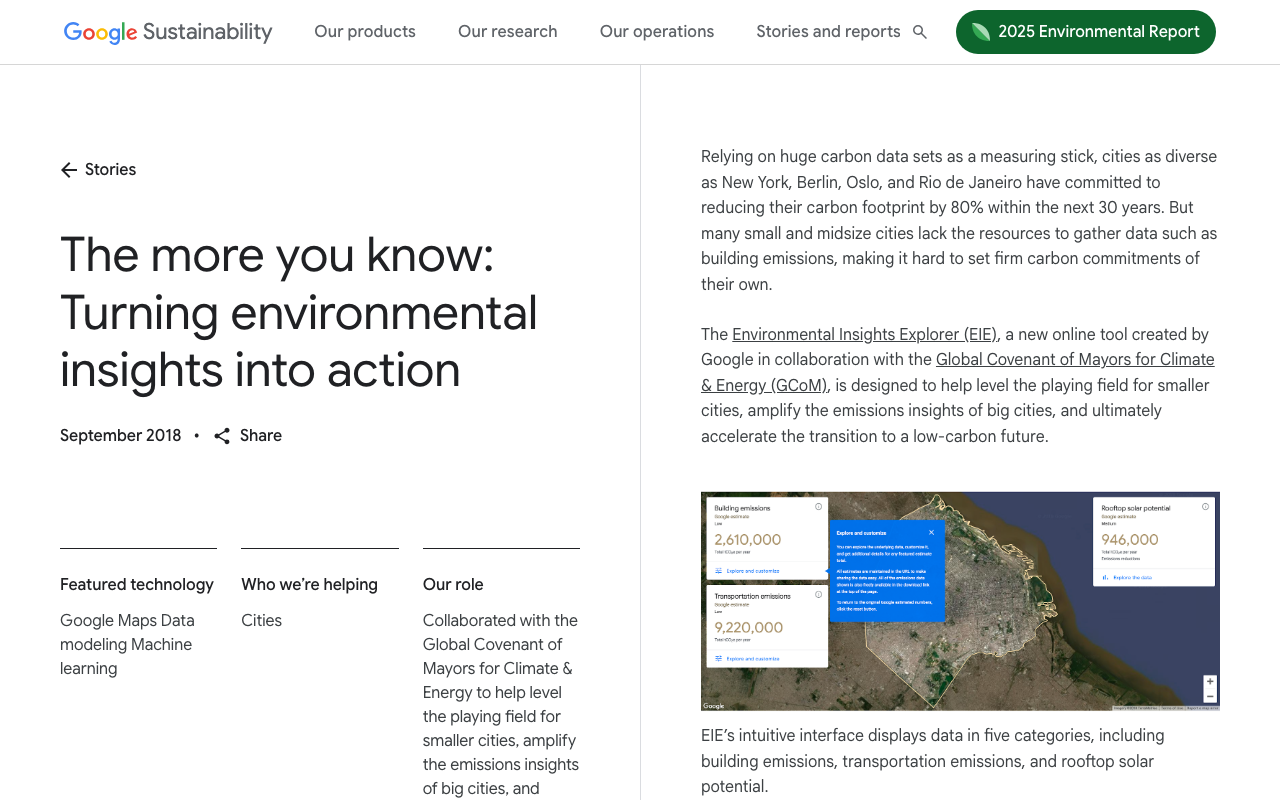Viewport: 1280px width, 800px height.
Task: Open Environmental Insights Explorer (EIE) link
Action: (x=865, y=334)
